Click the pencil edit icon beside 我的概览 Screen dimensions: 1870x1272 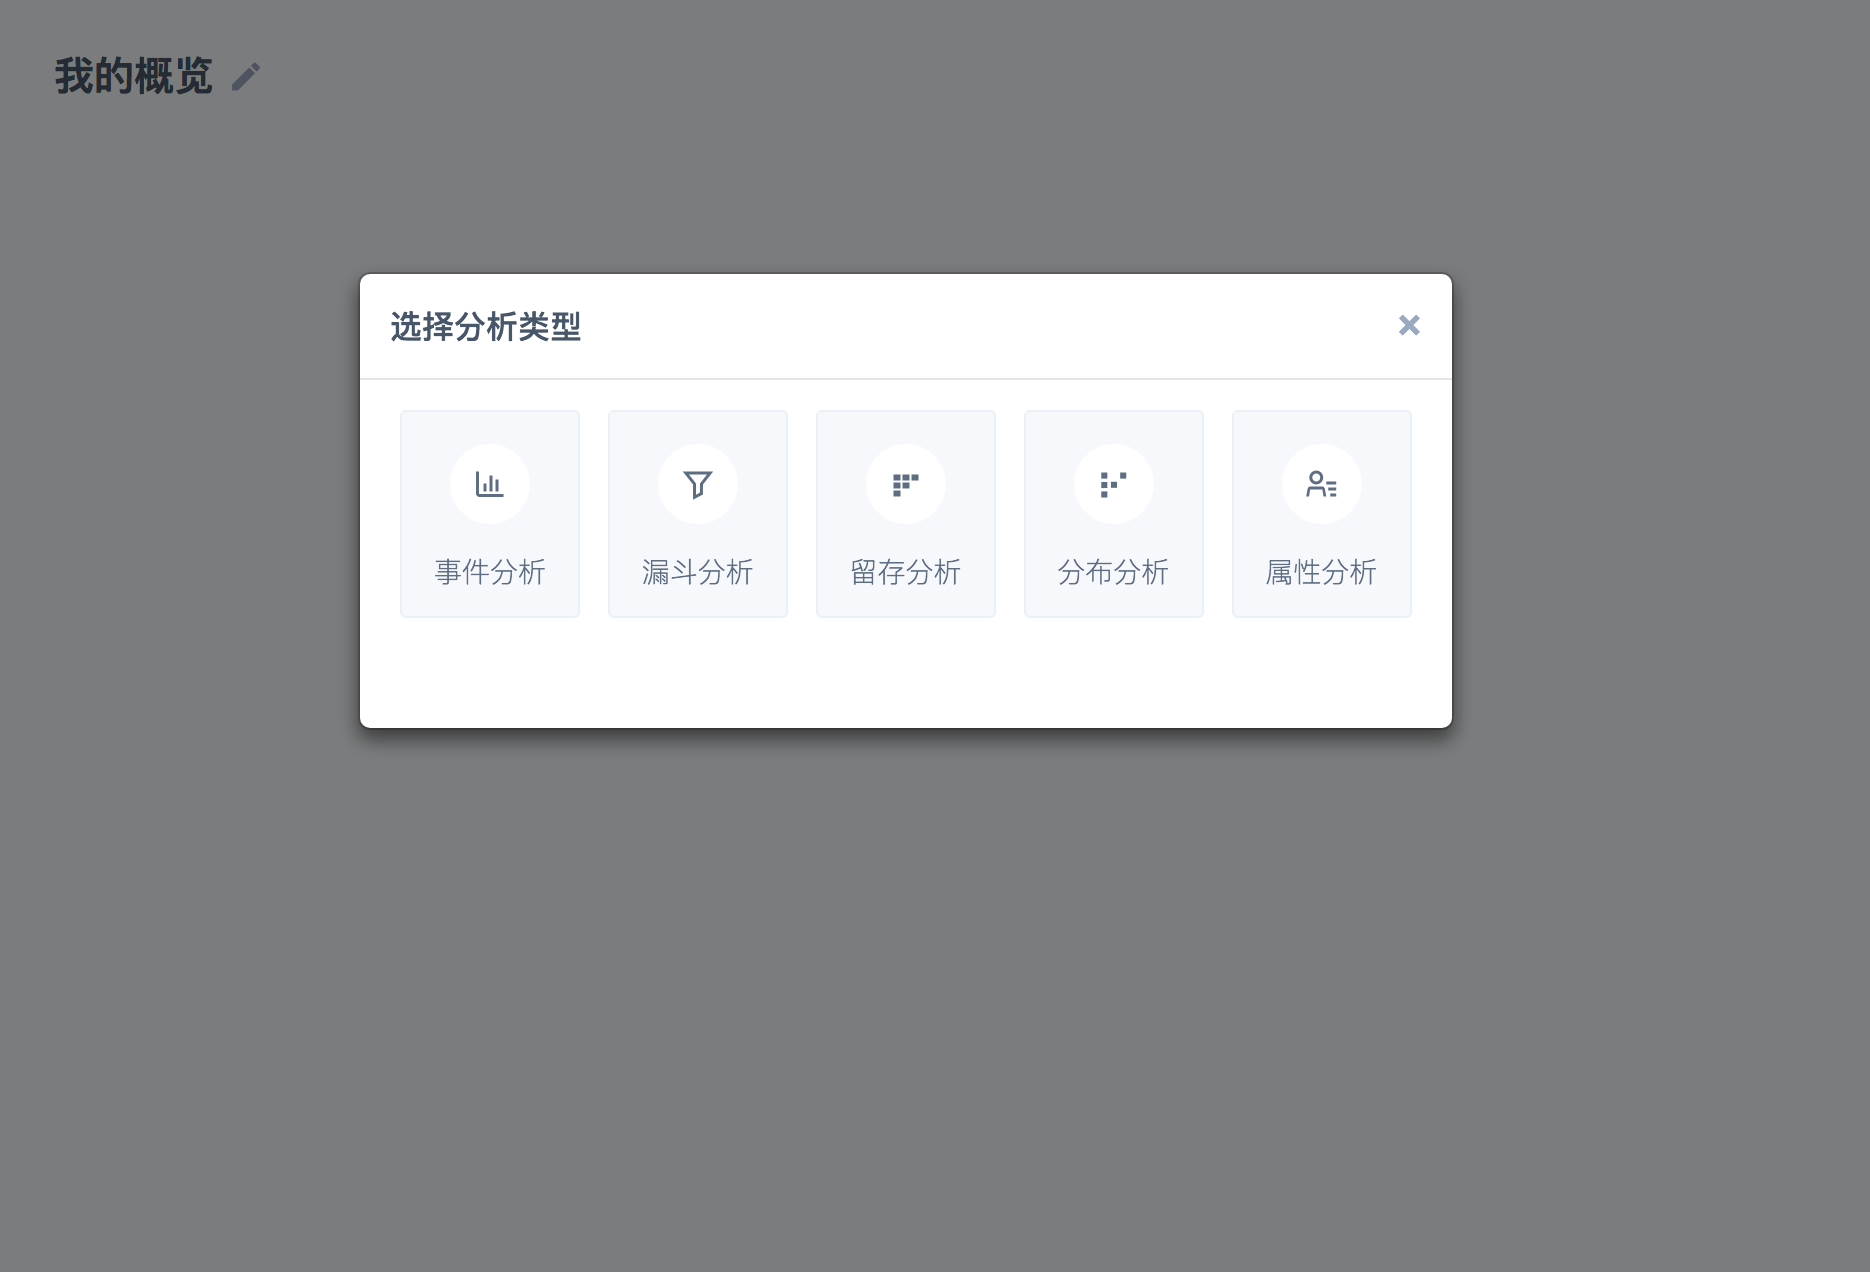pos(246,77)
